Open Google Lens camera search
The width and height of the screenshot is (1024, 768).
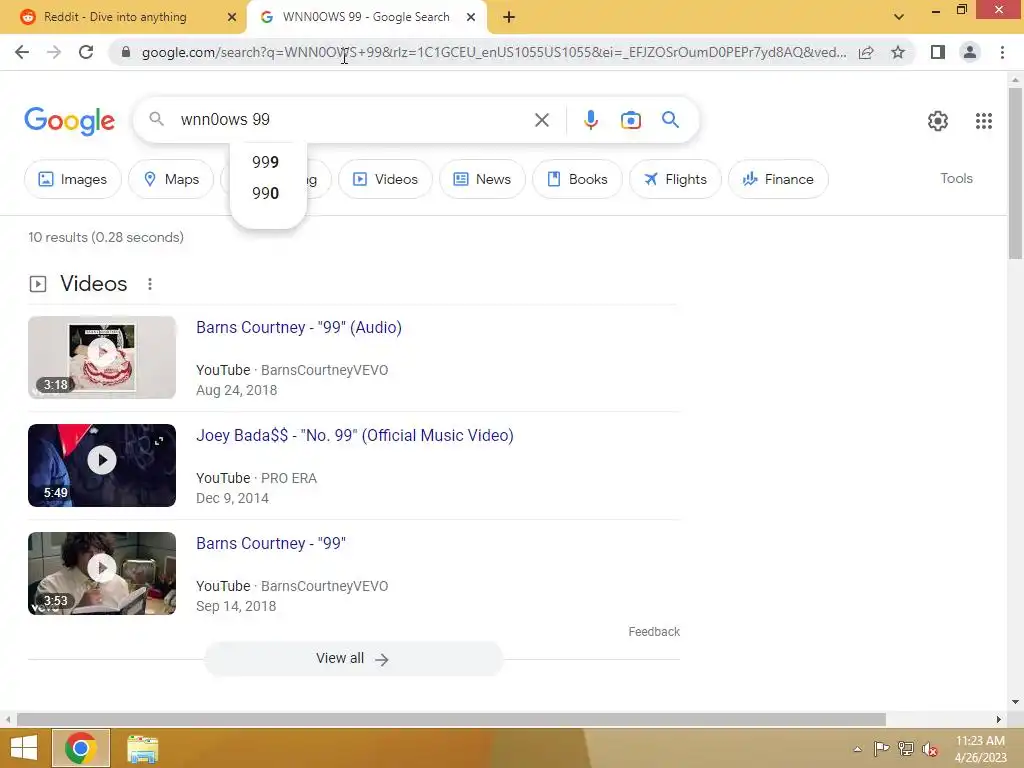pyautogui.click(x=631, y=120)
